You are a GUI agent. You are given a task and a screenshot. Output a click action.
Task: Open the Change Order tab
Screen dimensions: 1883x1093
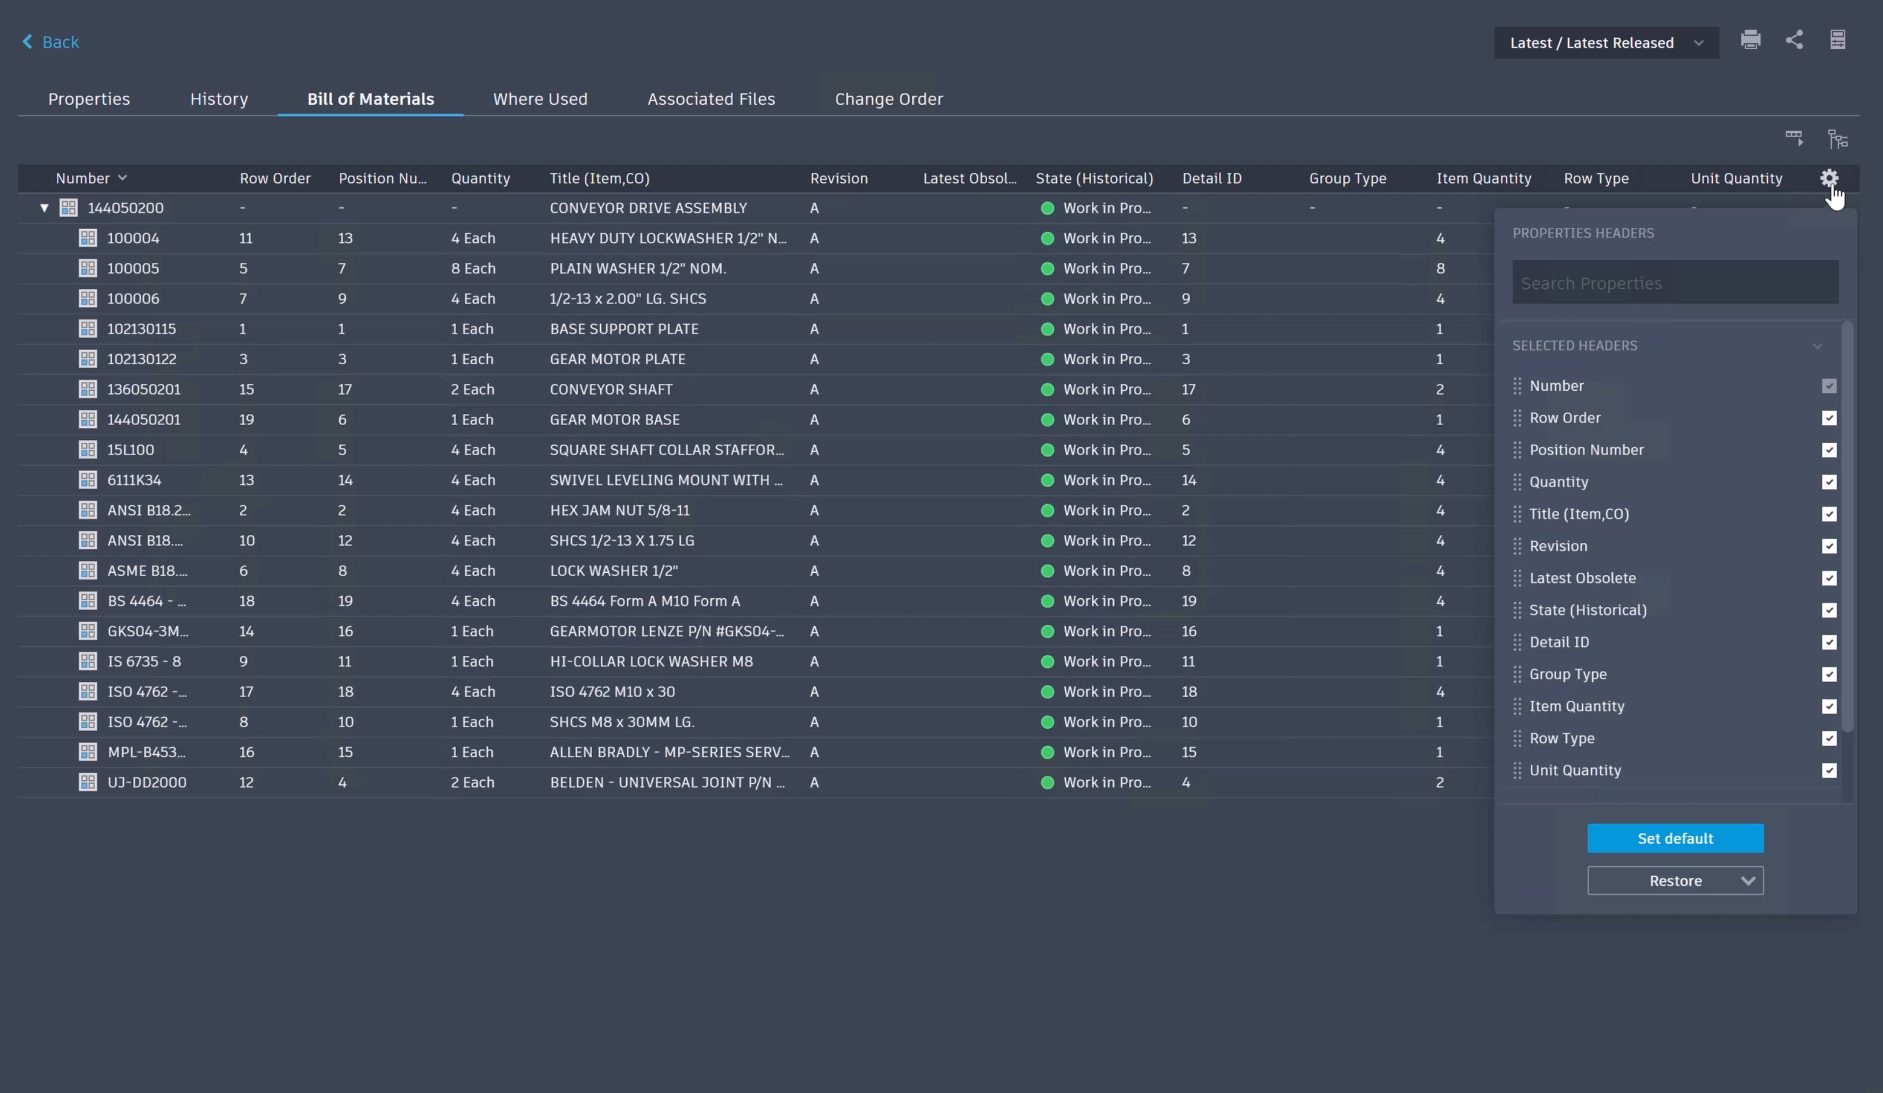(888, 99)
